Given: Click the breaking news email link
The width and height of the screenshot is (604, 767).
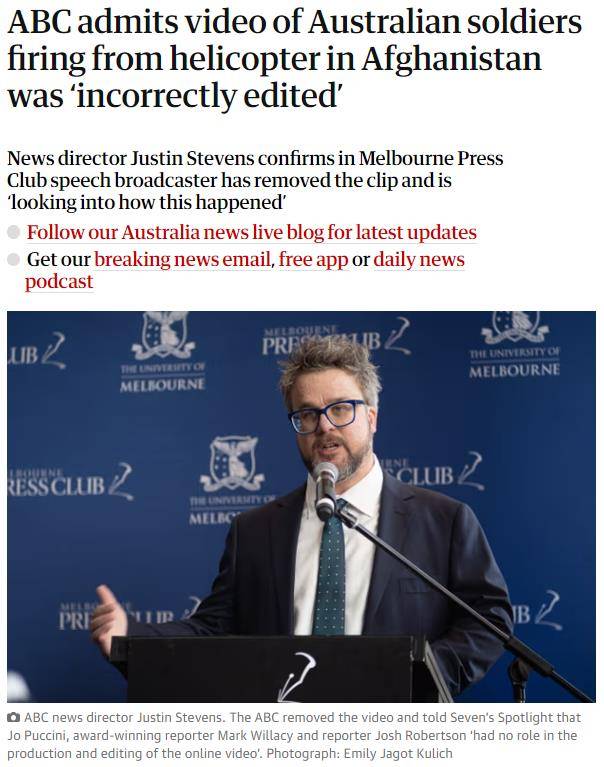Looking at the screenshot, I should point(182,259).
